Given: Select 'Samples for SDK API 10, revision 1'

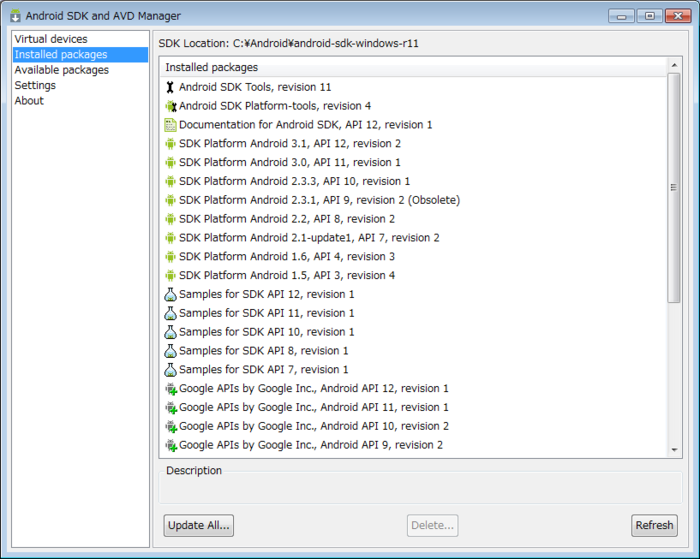Looking at the screenshot, I should 414,332.
